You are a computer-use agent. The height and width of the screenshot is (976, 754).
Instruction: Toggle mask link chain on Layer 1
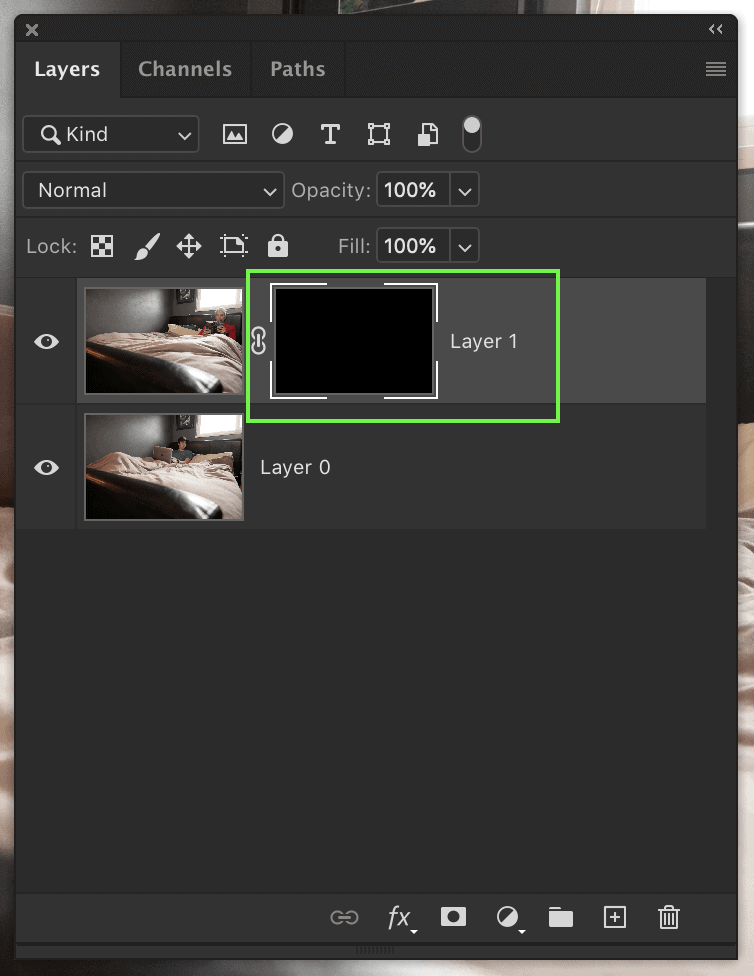pos(258,341)
